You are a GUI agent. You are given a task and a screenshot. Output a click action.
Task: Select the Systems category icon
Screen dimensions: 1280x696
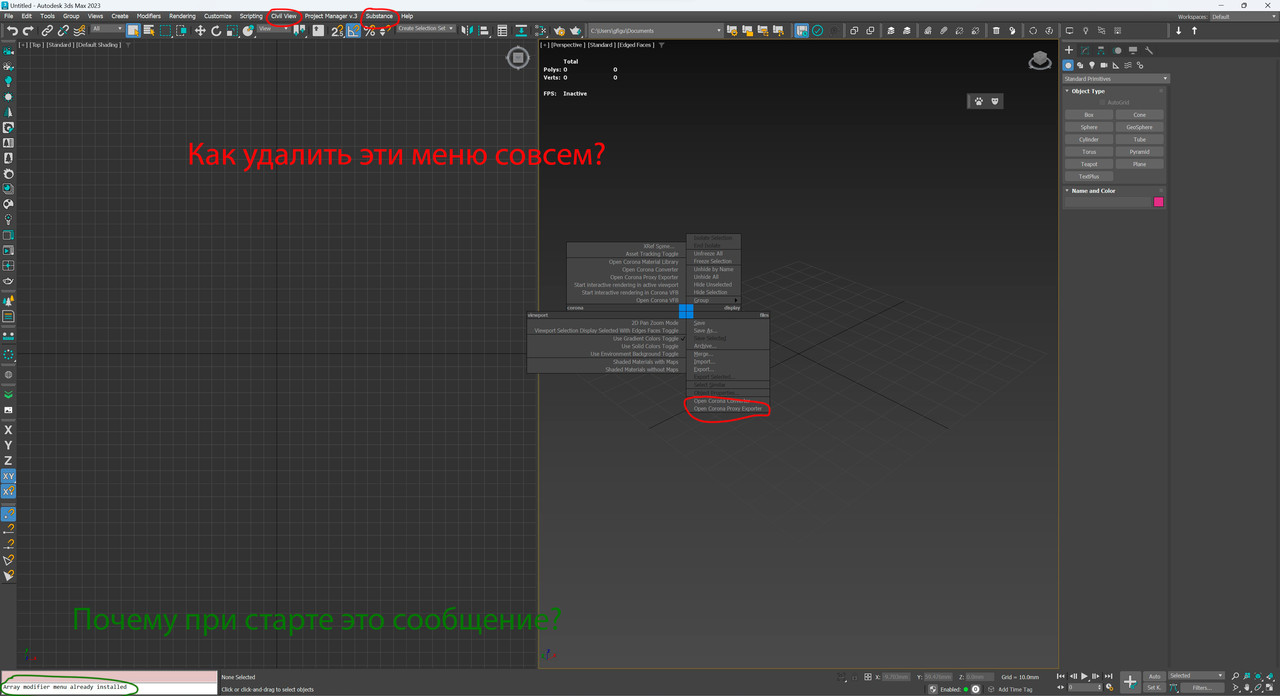tap(1140, 65)
